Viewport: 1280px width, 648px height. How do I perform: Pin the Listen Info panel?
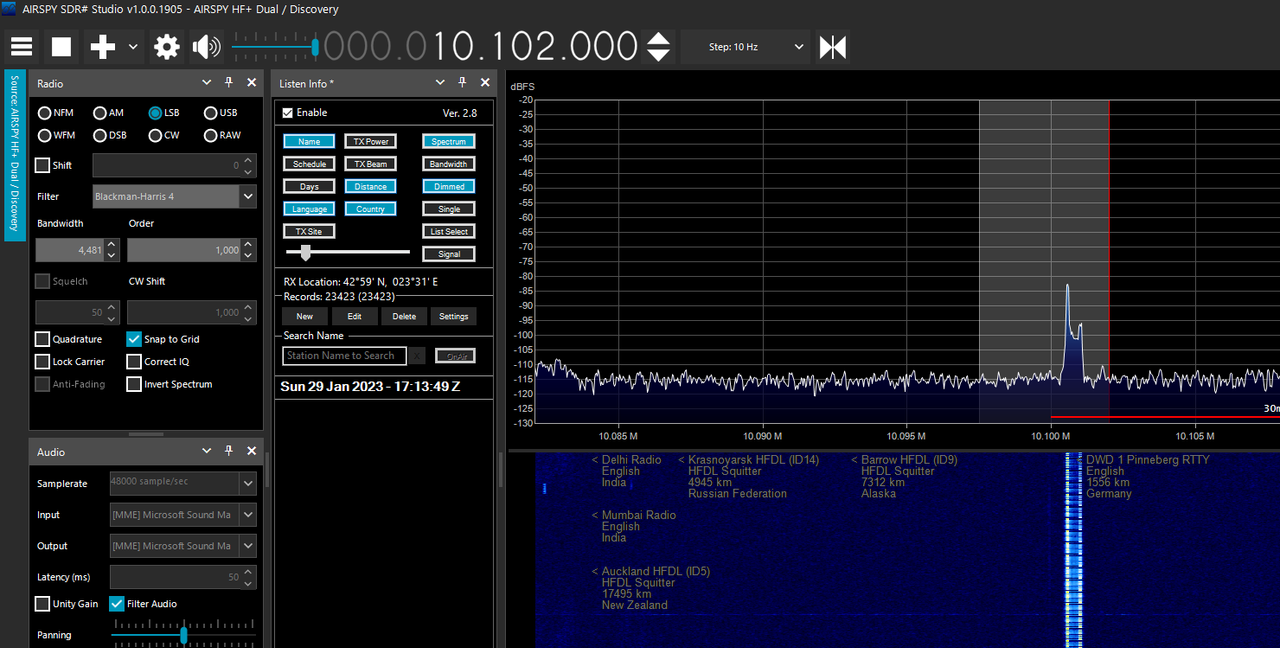click(x=462, y=83)
